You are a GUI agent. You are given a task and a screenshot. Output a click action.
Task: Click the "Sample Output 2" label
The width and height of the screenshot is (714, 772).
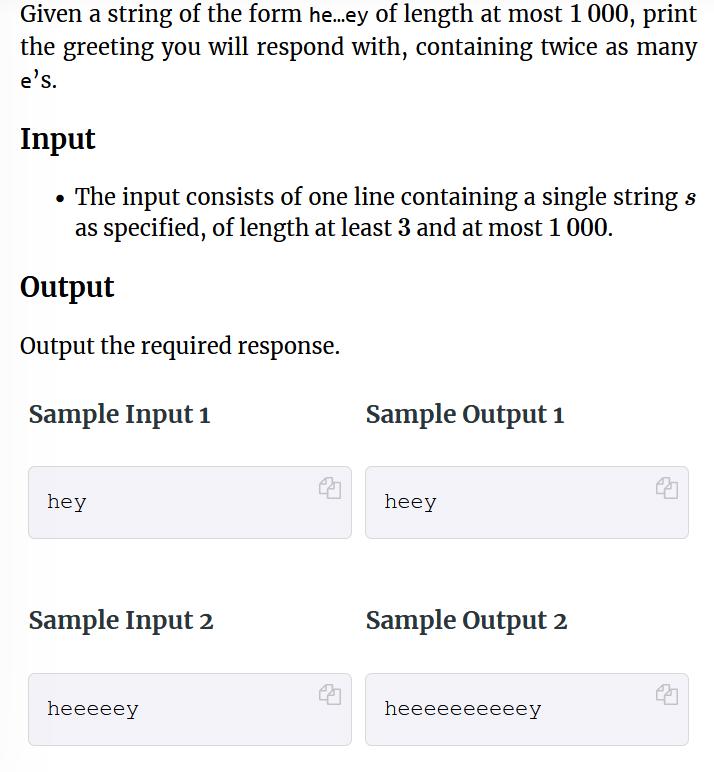pyautogui.click(x=466, y=621)
